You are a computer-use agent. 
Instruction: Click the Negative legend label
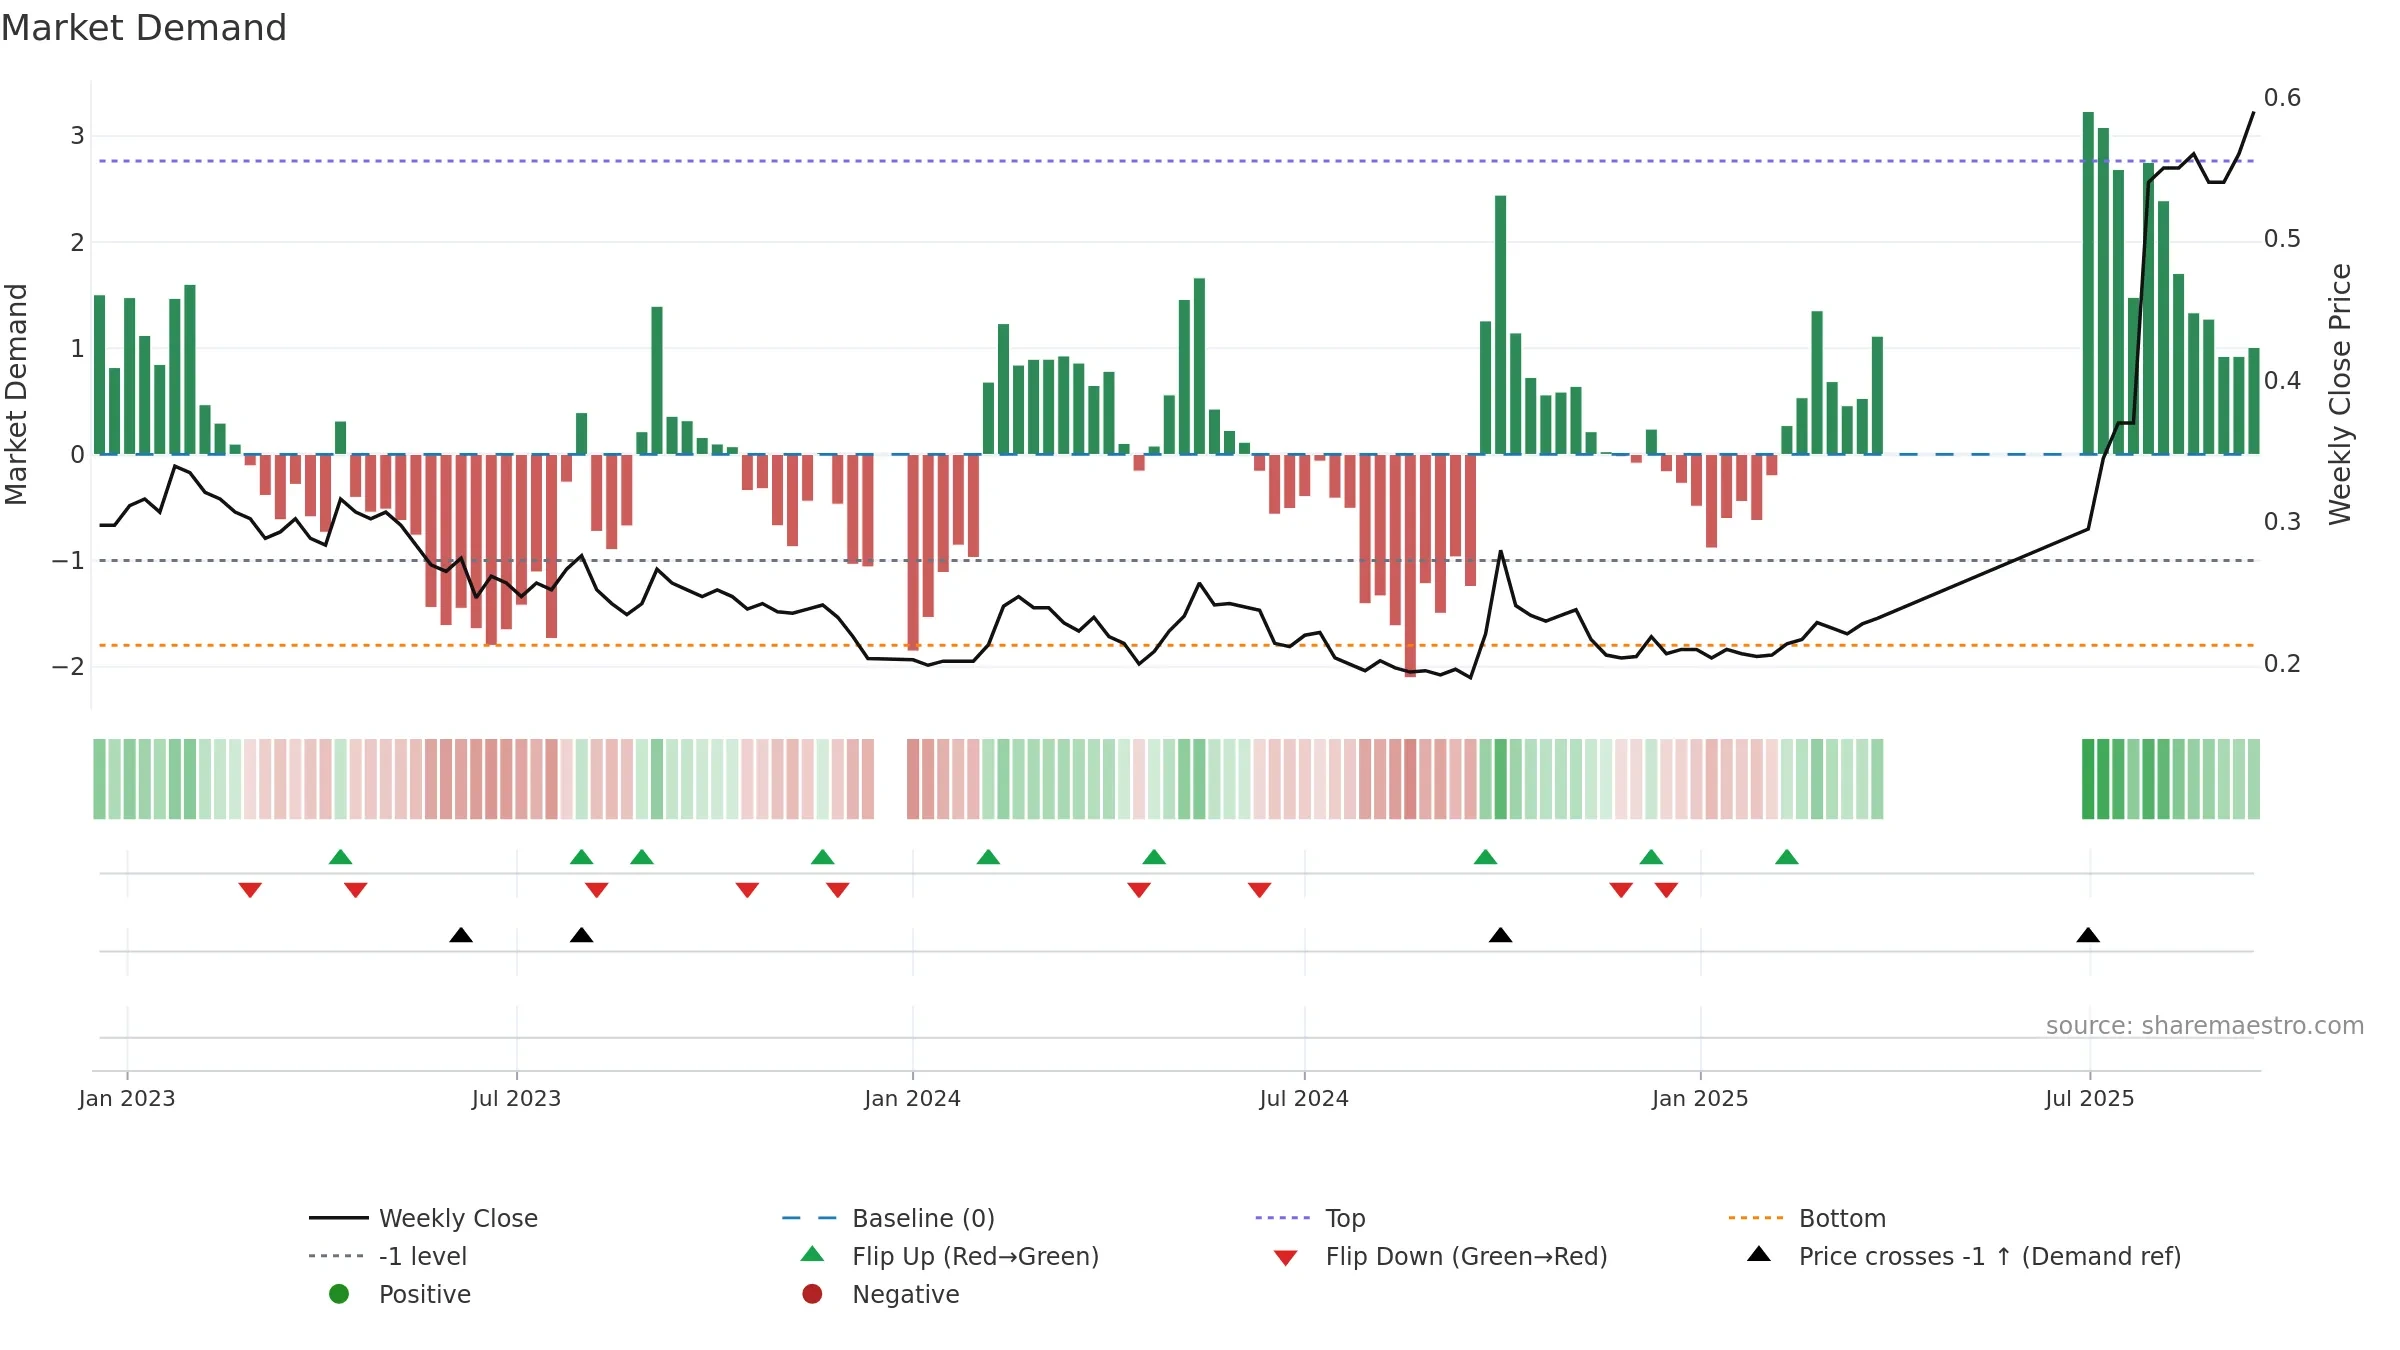pos(905,1294)
